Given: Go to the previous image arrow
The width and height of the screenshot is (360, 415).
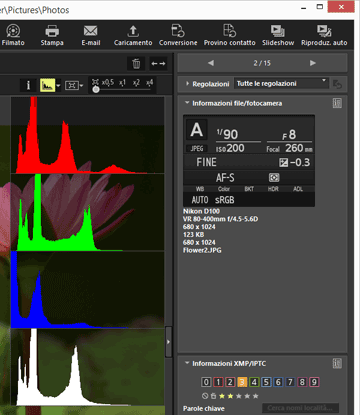Looking at the screenshot, I should (x=211, y=63).
